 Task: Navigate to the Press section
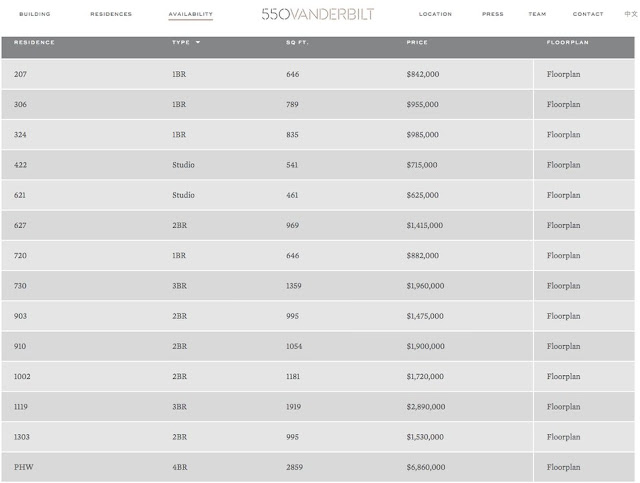[492, 14]
